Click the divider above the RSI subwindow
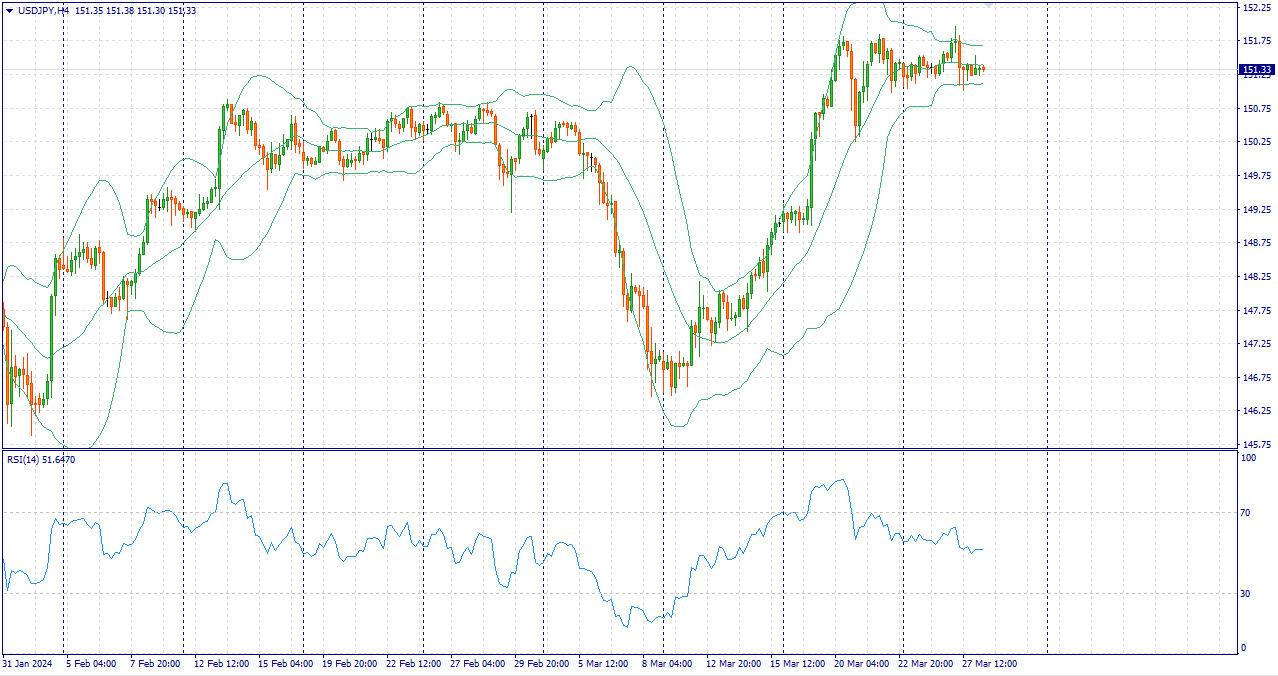This screenshot has height=676, width=1278. pyautogui.click(x=618, y=449)
